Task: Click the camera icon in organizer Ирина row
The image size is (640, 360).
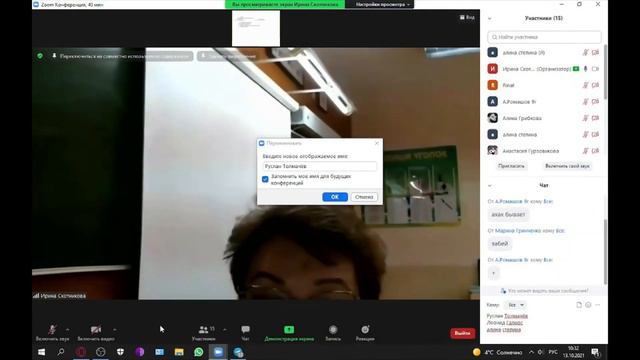Action: click(x=595, y=69)
